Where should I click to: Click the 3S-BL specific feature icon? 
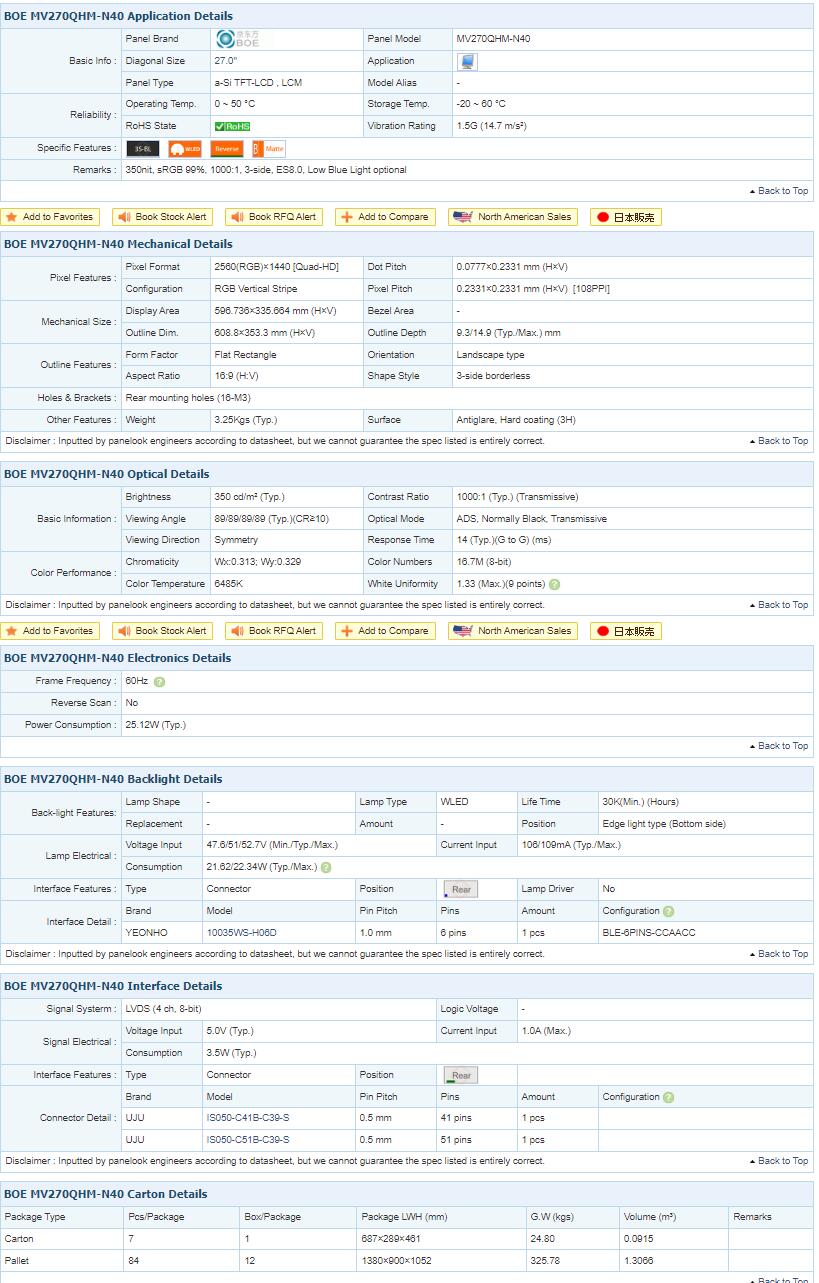[x=142, y=149]
